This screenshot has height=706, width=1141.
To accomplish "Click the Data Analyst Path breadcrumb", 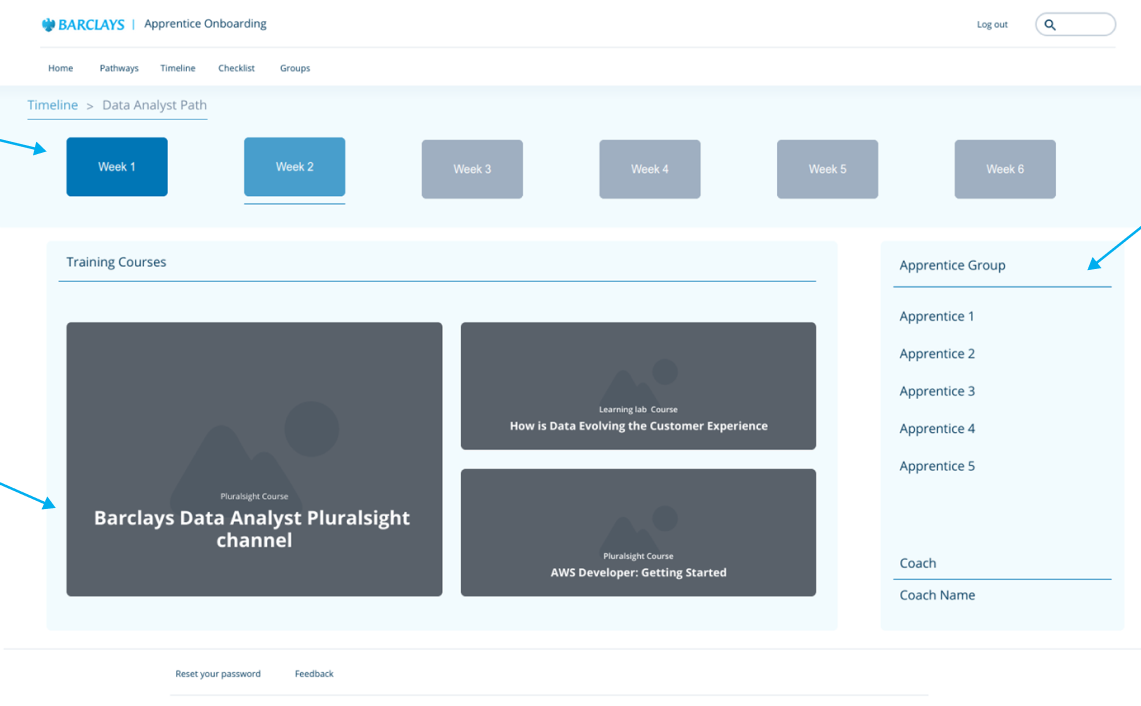I will click(x=154, y=105).
